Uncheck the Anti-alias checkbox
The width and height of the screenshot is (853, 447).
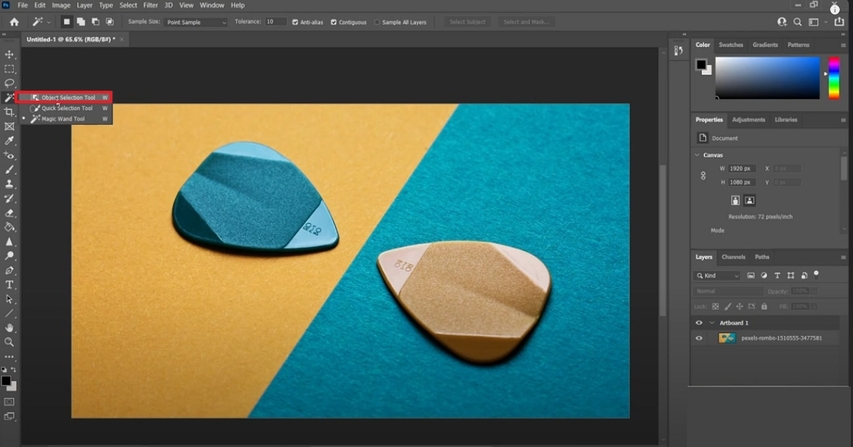(296, 22)
